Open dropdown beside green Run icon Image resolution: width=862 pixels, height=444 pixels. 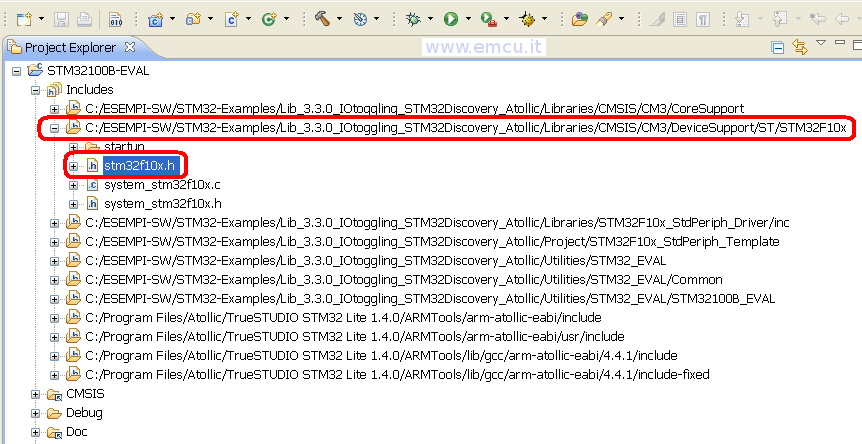tap(468, 19)
